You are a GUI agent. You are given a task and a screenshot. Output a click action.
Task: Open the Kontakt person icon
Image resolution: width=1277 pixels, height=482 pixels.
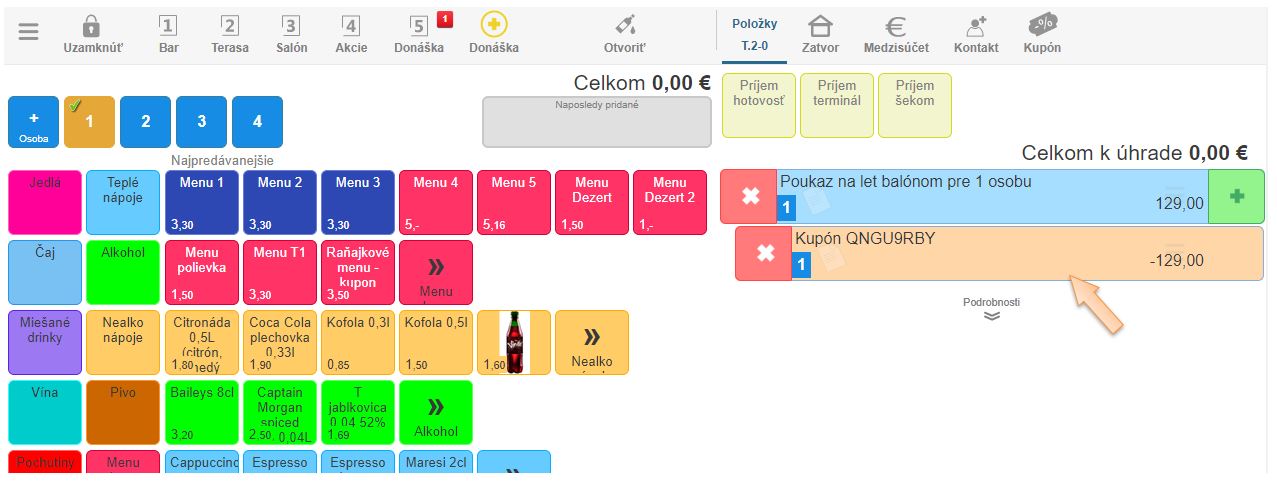pos(976,27)
